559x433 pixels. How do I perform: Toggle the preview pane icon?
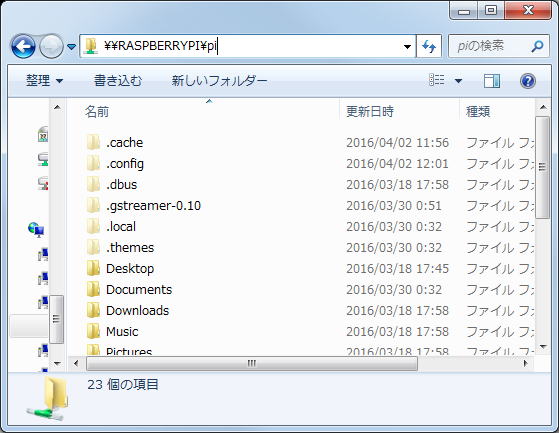492,81
